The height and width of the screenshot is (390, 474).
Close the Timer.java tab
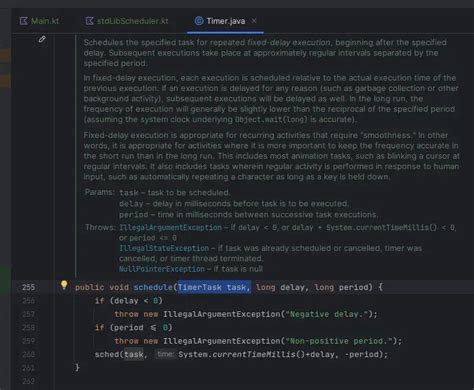pyautogui.click(x=254, y=21)
